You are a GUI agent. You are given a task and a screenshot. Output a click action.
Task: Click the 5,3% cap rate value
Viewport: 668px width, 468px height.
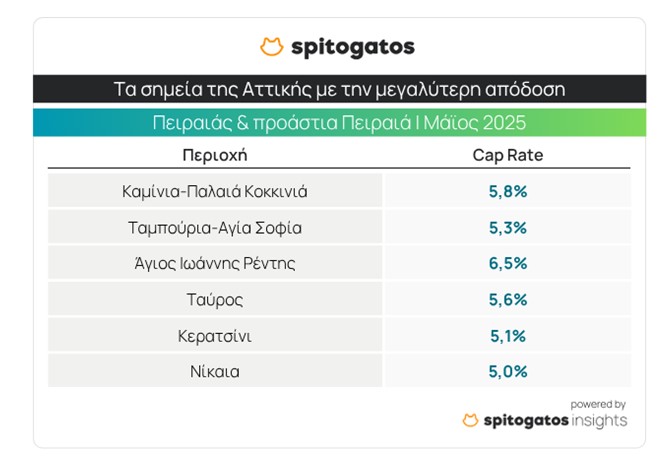click(x=507, y=227)
